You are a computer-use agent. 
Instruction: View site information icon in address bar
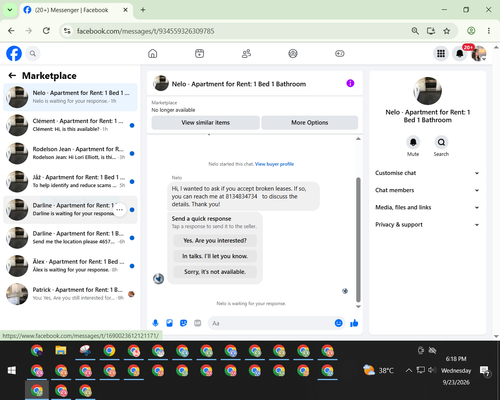(x=67, y=31)
